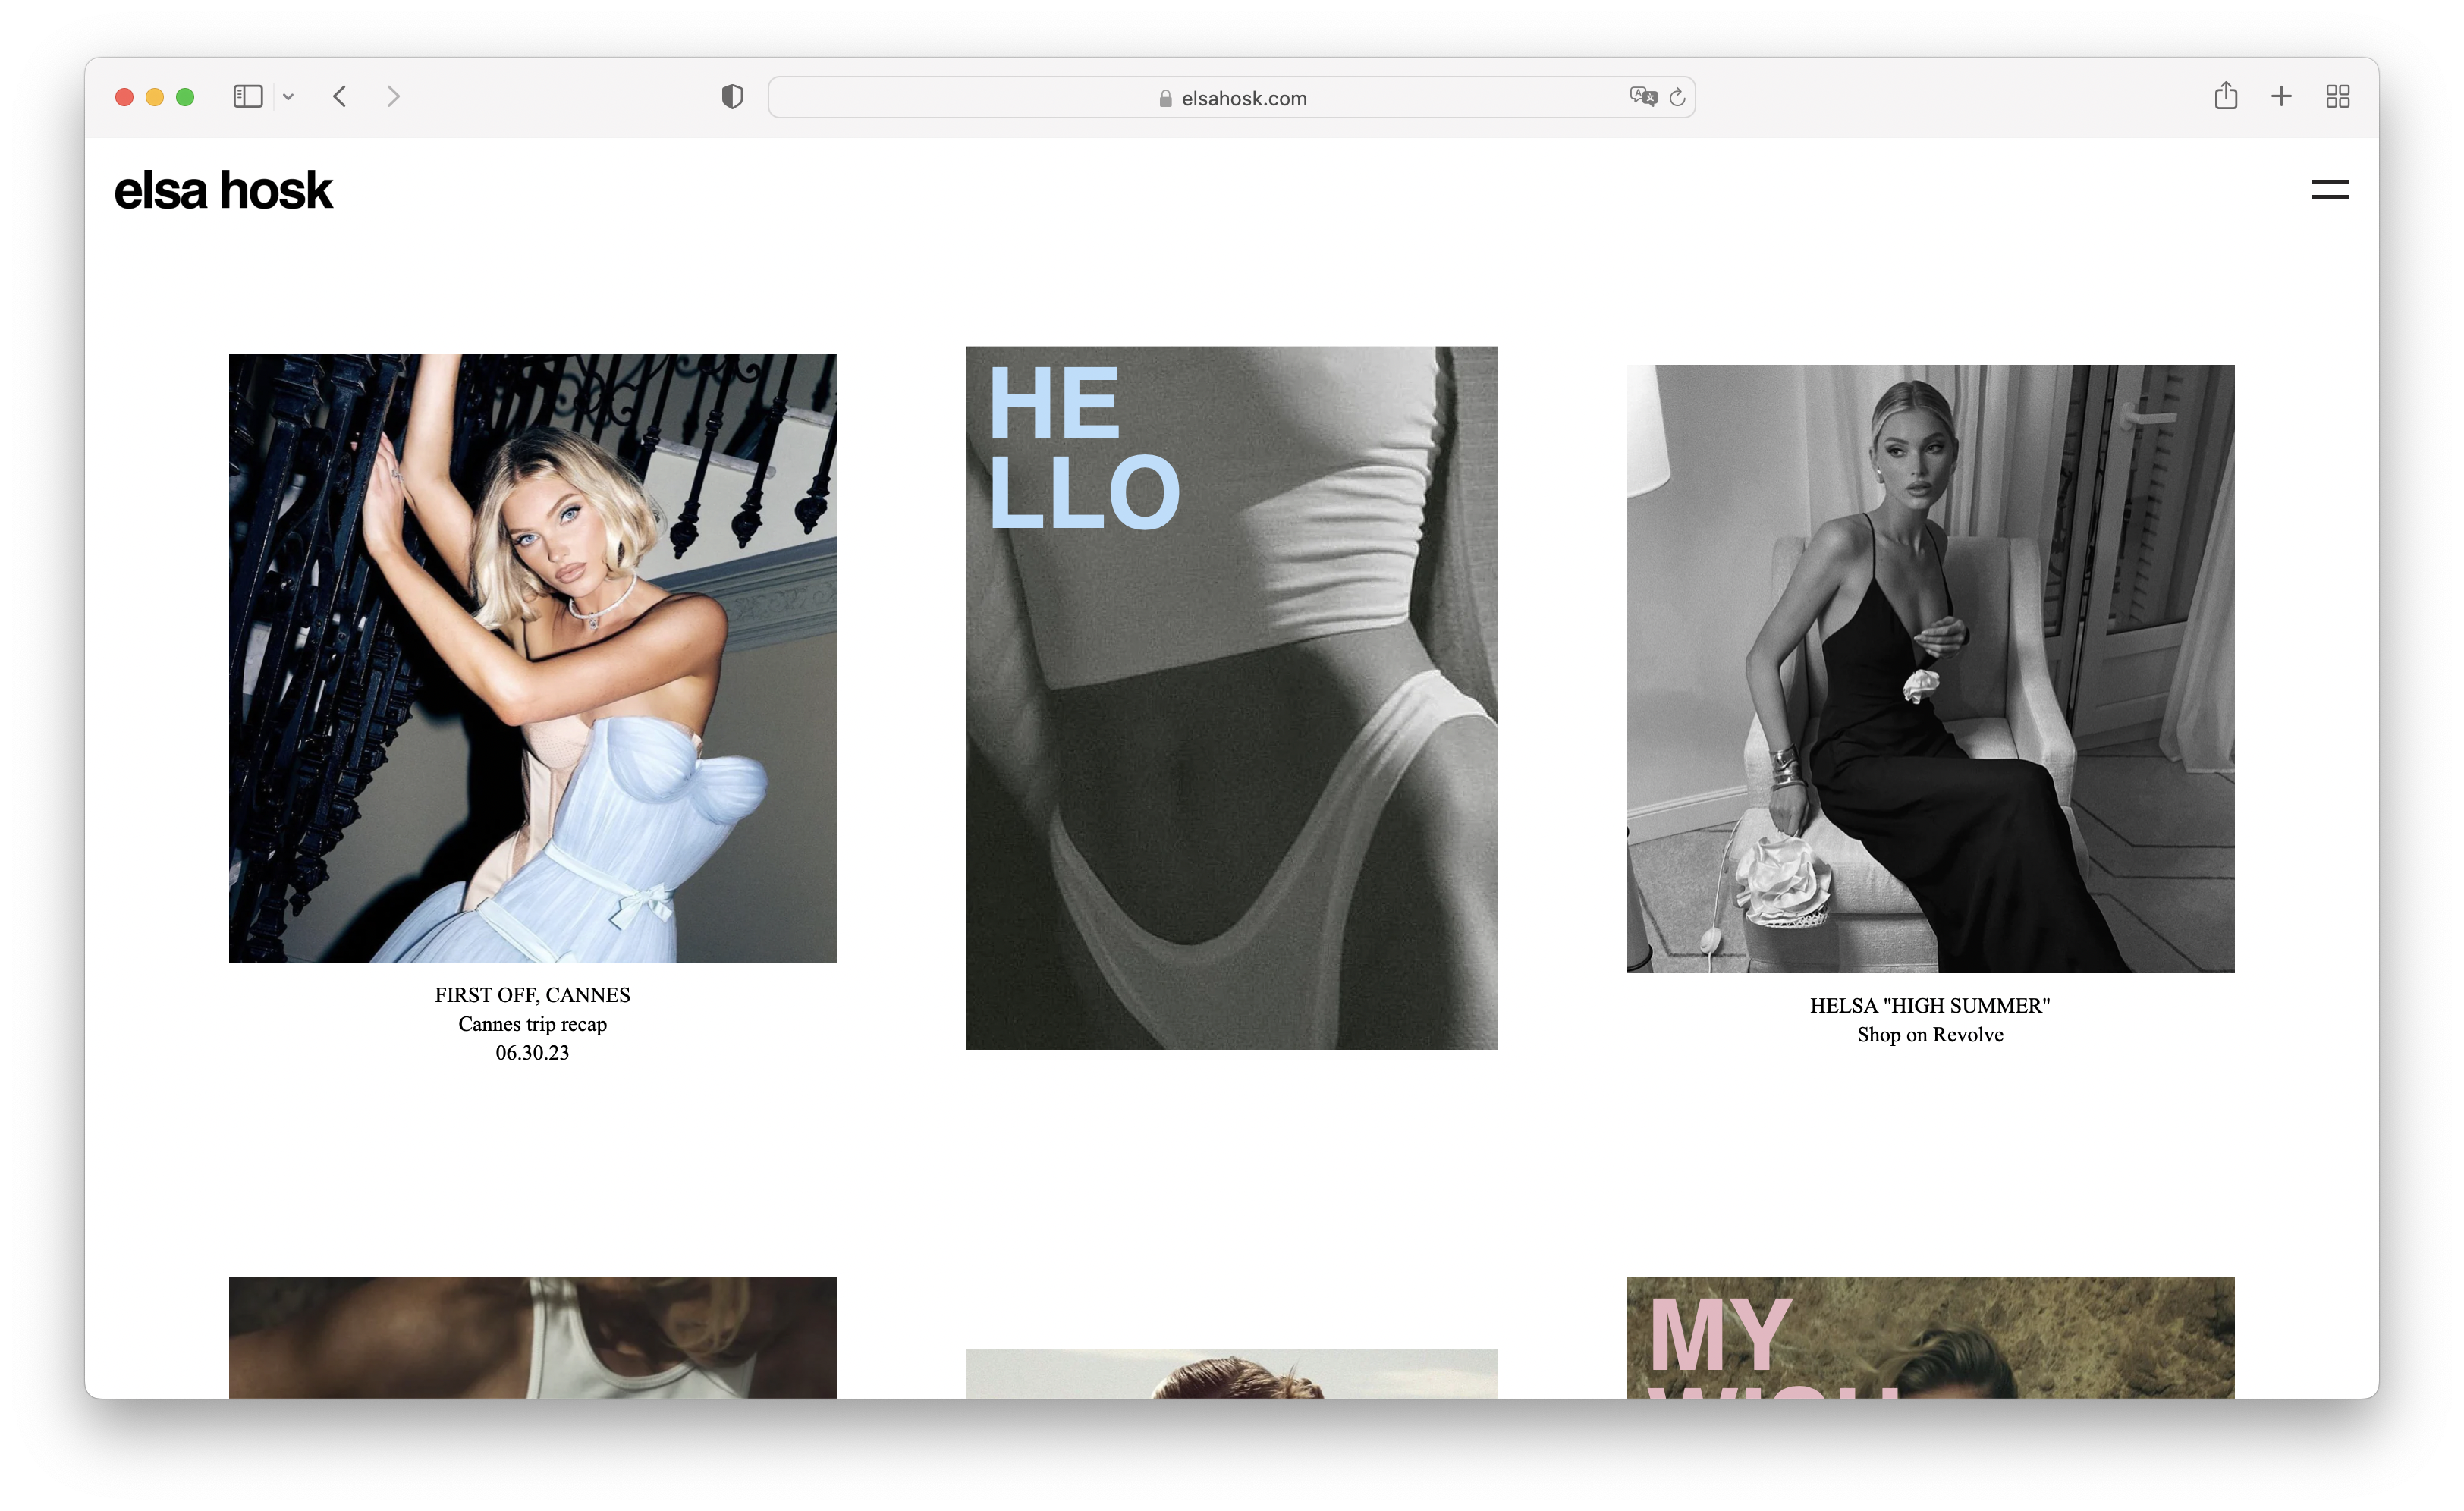This screenshot has width=2464, height=1511.
Task: Click the Cannes trip recap text
Action: [x=532, y=1024]
